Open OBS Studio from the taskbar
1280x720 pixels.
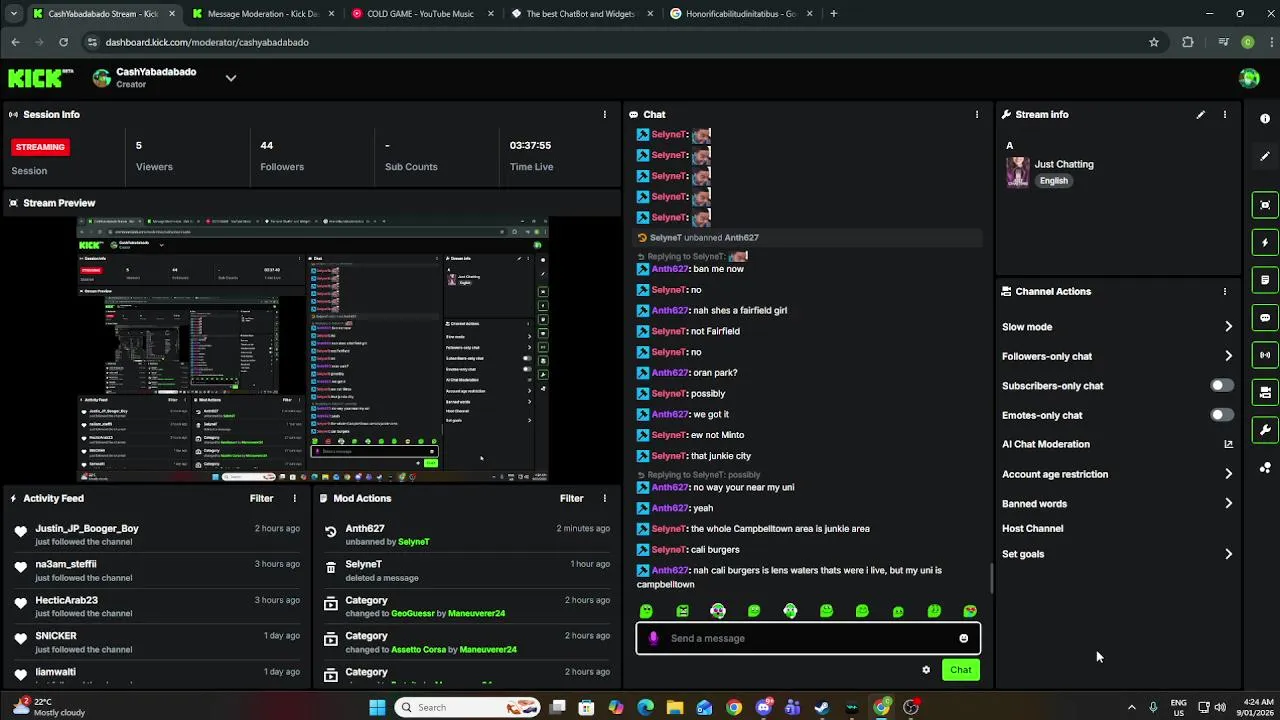pyautogui.click(x=911, y=707)
